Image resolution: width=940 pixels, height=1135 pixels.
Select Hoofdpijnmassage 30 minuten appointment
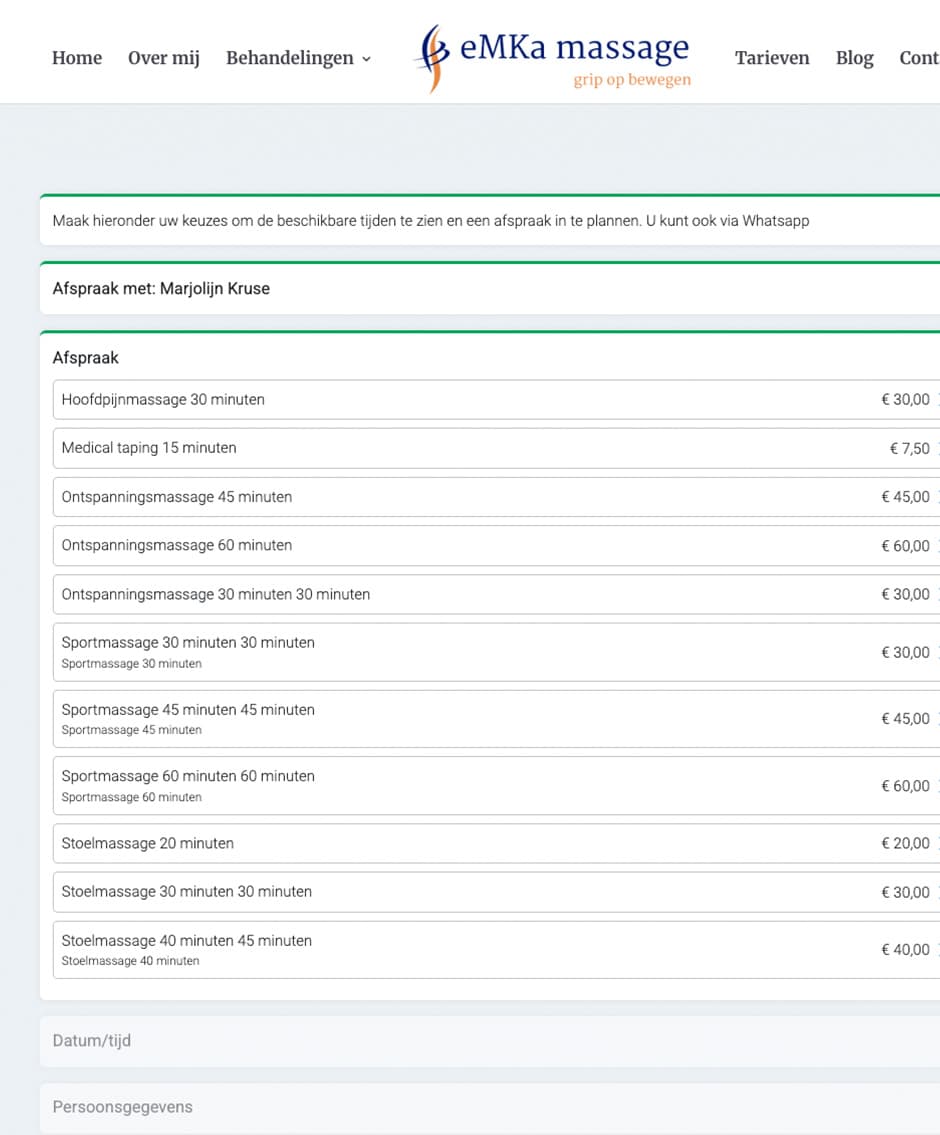(x=495, y=399)
